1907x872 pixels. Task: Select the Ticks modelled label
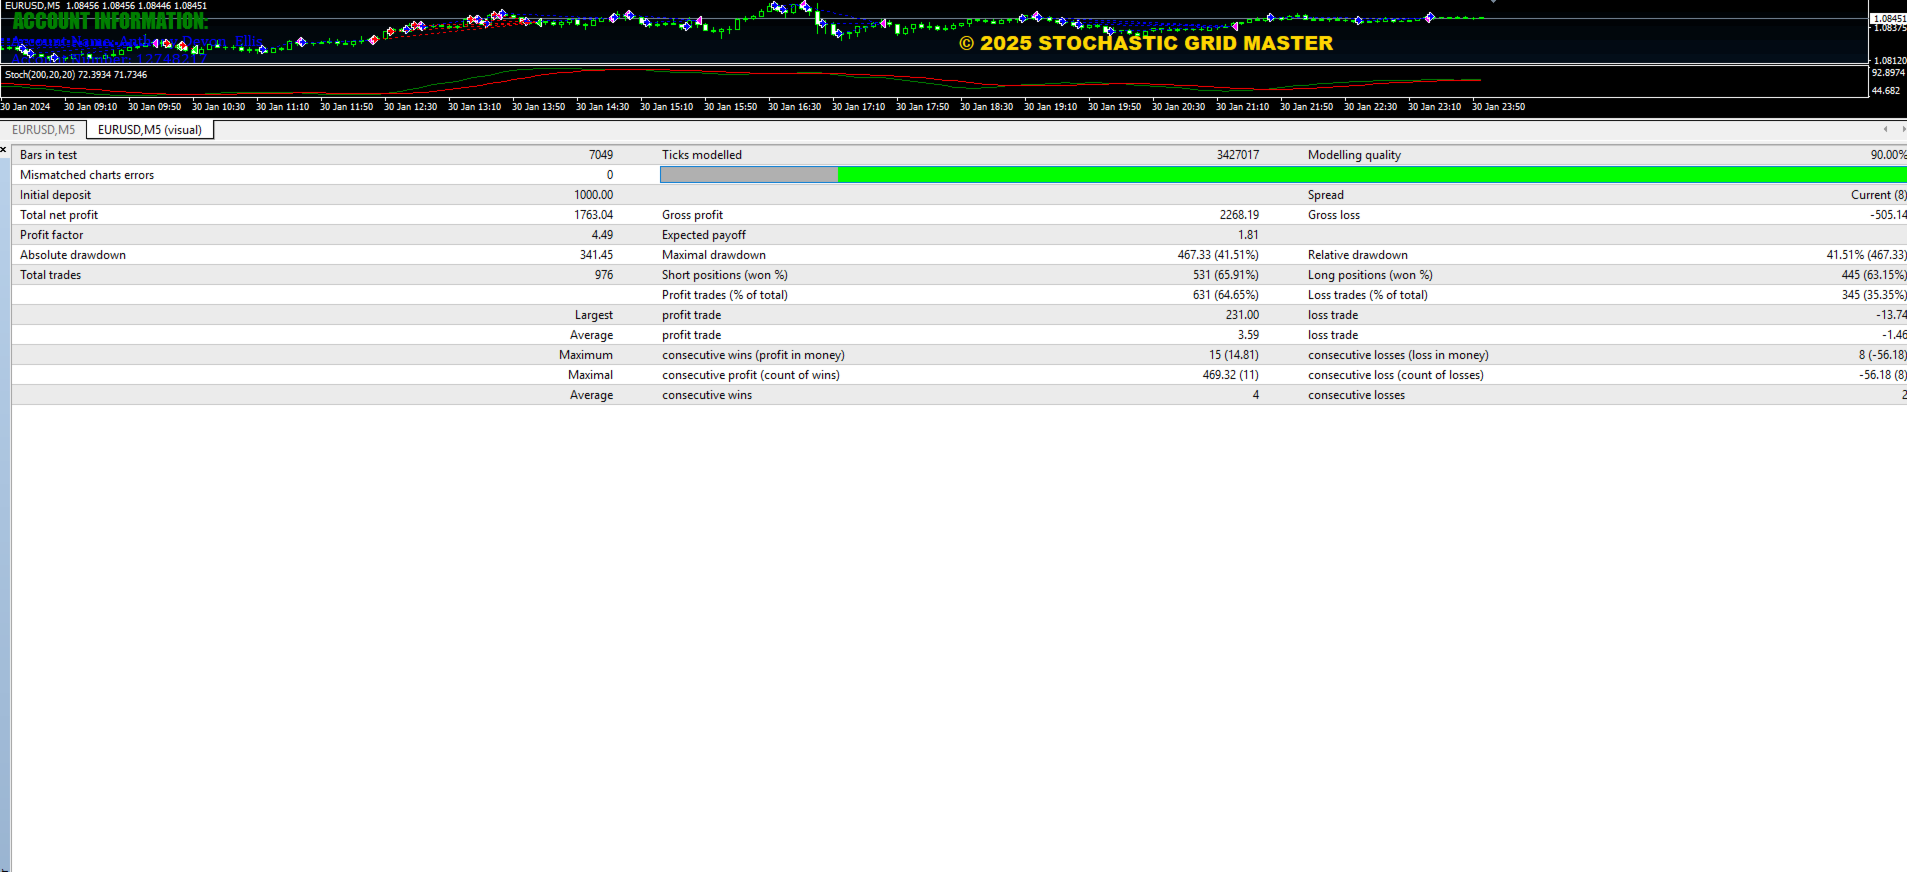[x=702, y=155]
